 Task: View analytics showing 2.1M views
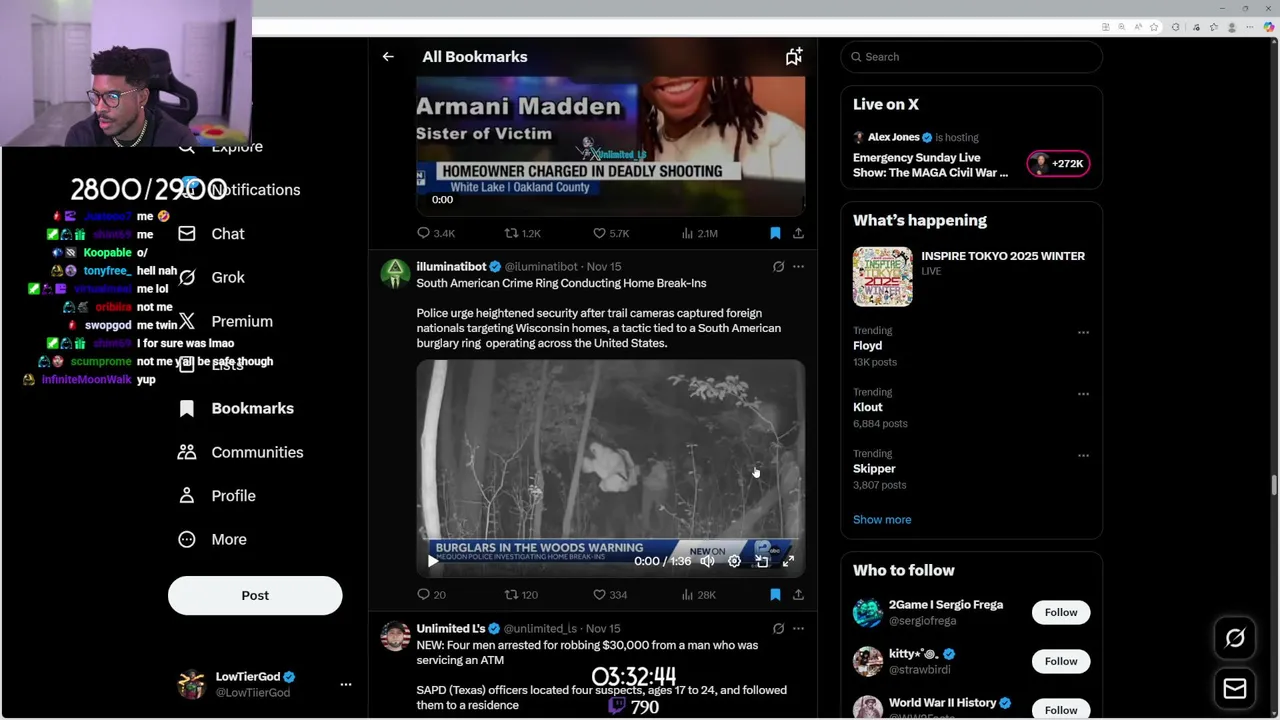pos(699,233)
